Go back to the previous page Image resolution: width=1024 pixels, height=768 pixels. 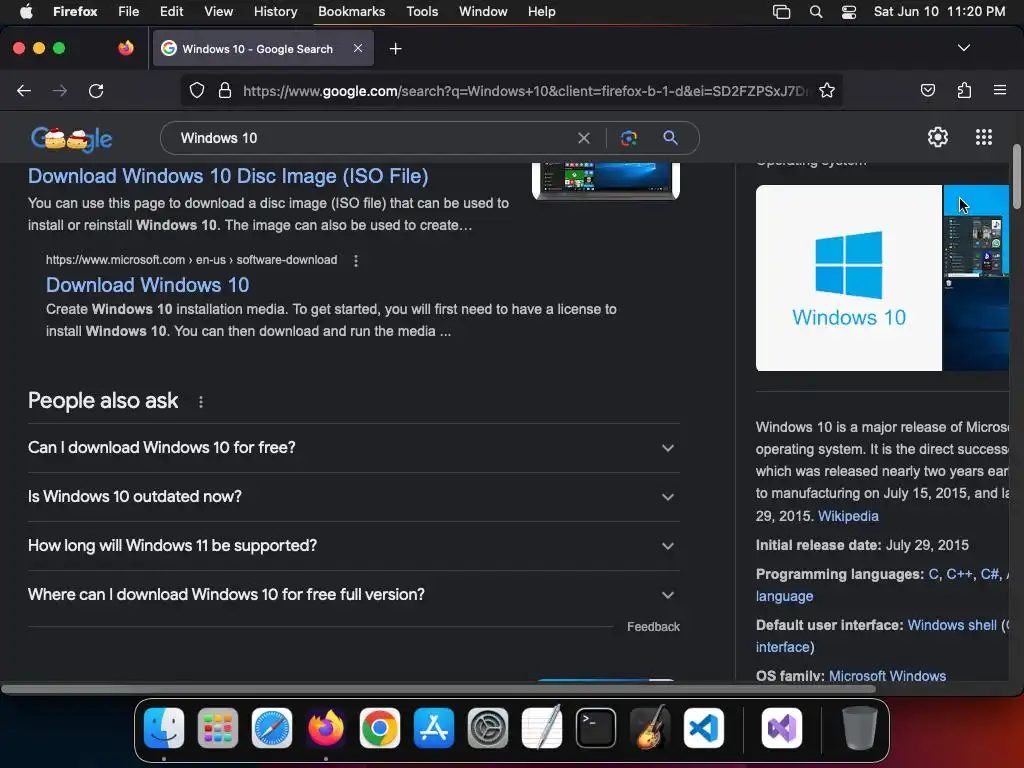(24, 91)
